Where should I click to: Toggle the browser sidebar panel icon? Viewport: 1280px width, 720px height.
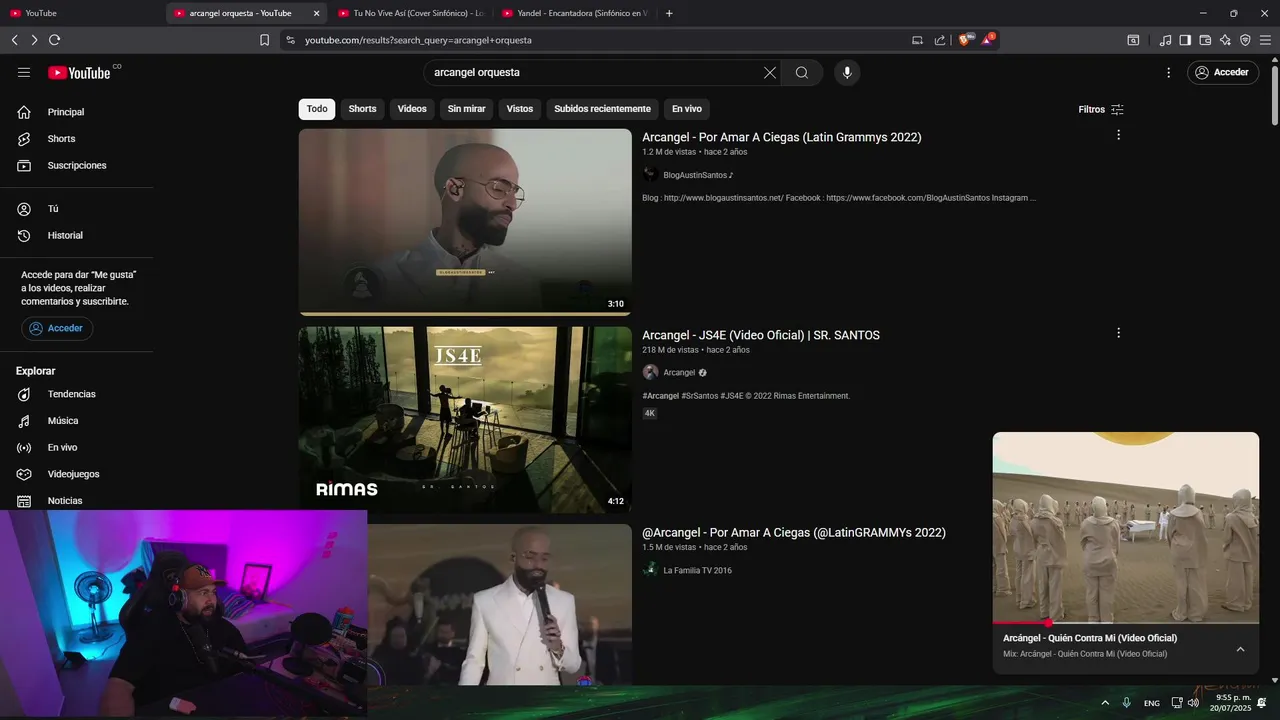1185,40
